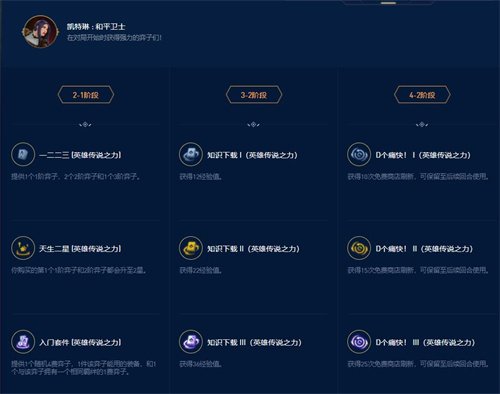
Task: Click the 天生二星 augment title
Action: click(80, 249)
